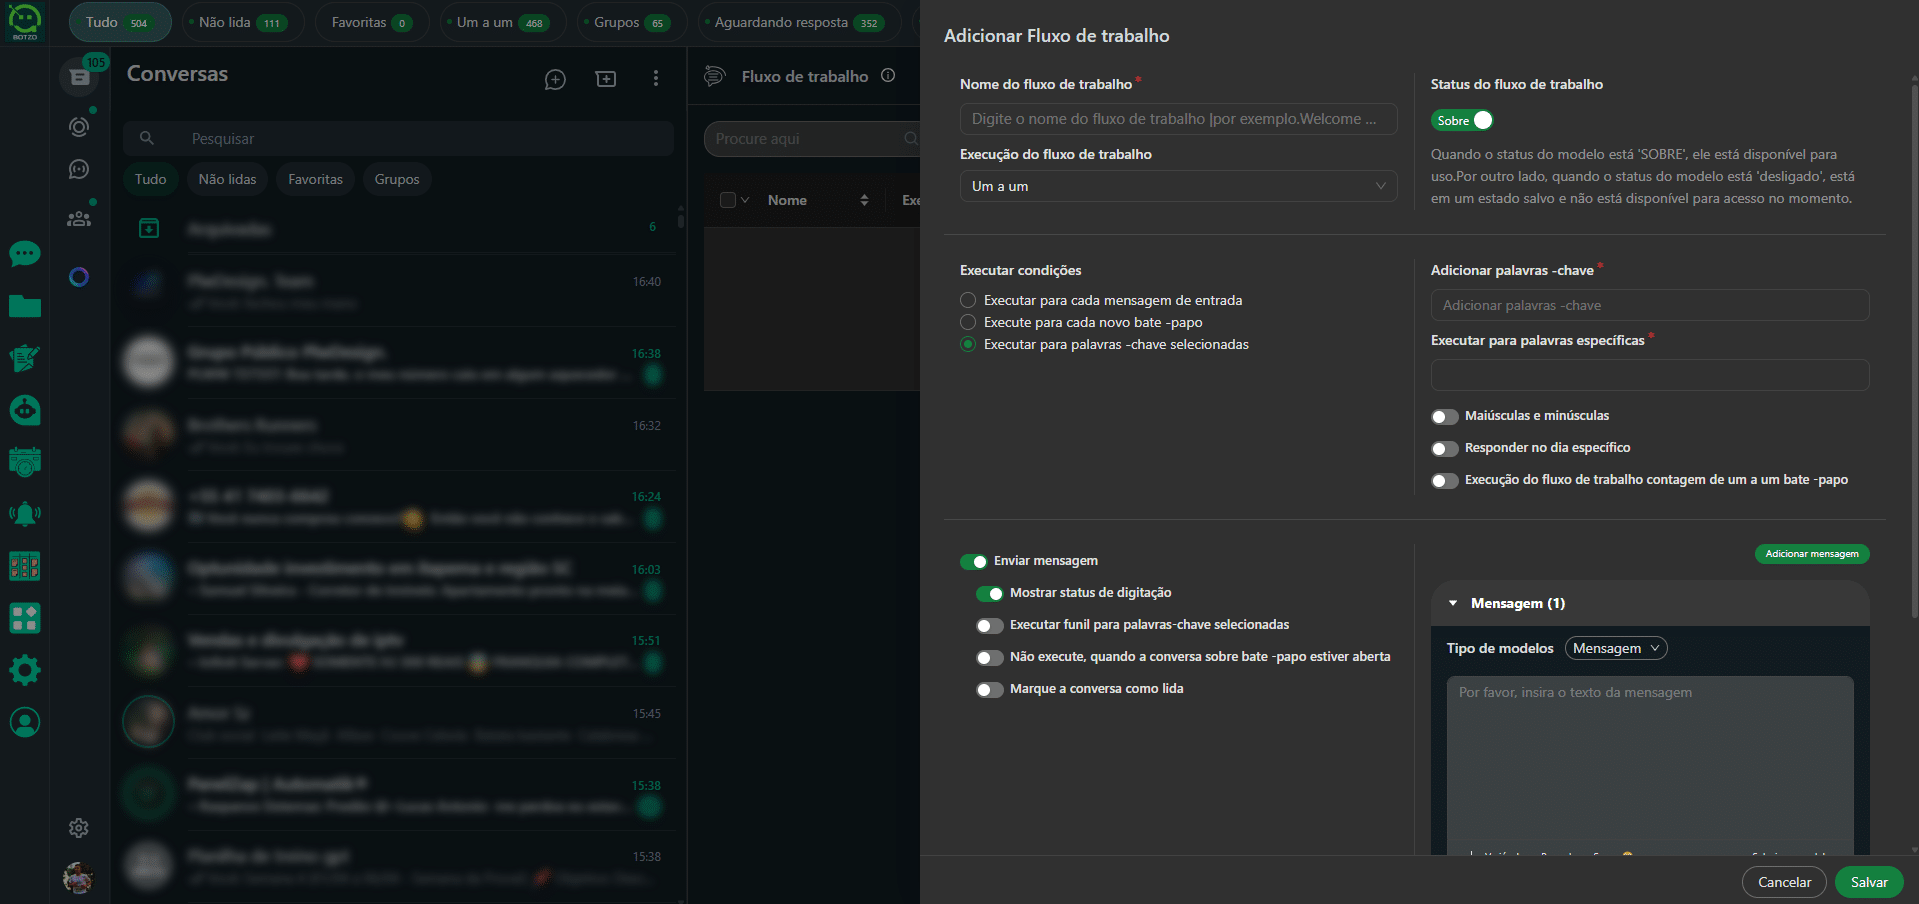
Task: Click the info icon beside Fluxo de trabalho
Action: (x=888, y=76)
